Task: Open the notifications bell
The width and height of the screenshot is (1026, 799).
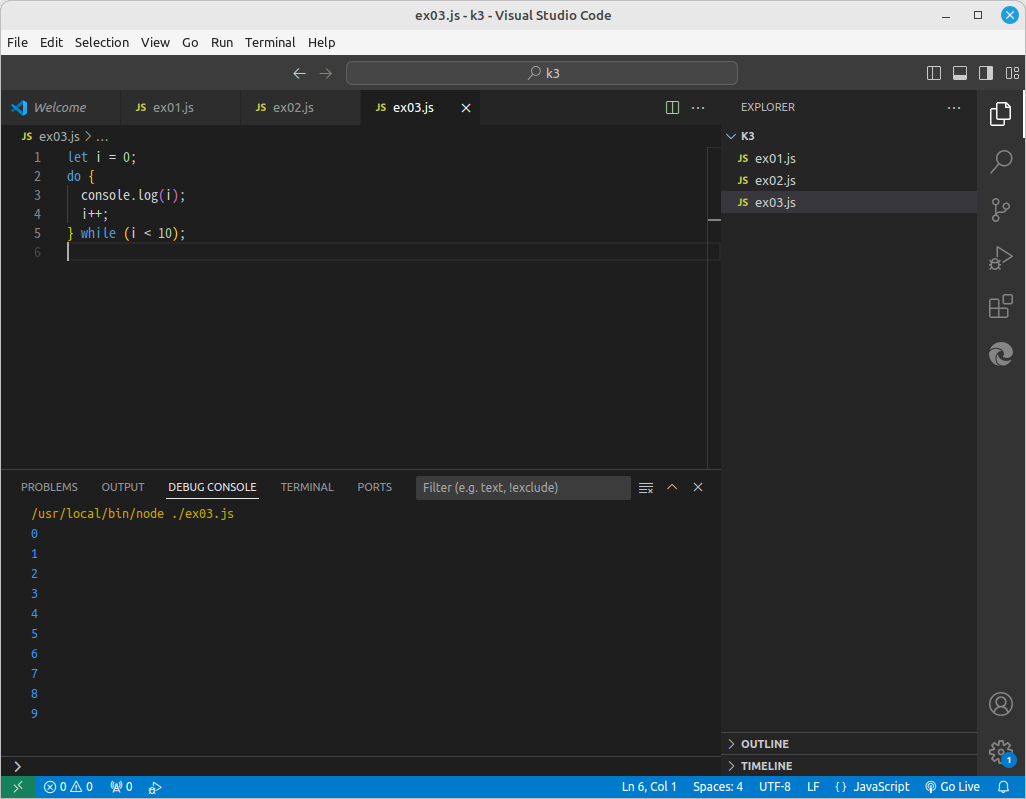Action: [x=1003, y=787]
